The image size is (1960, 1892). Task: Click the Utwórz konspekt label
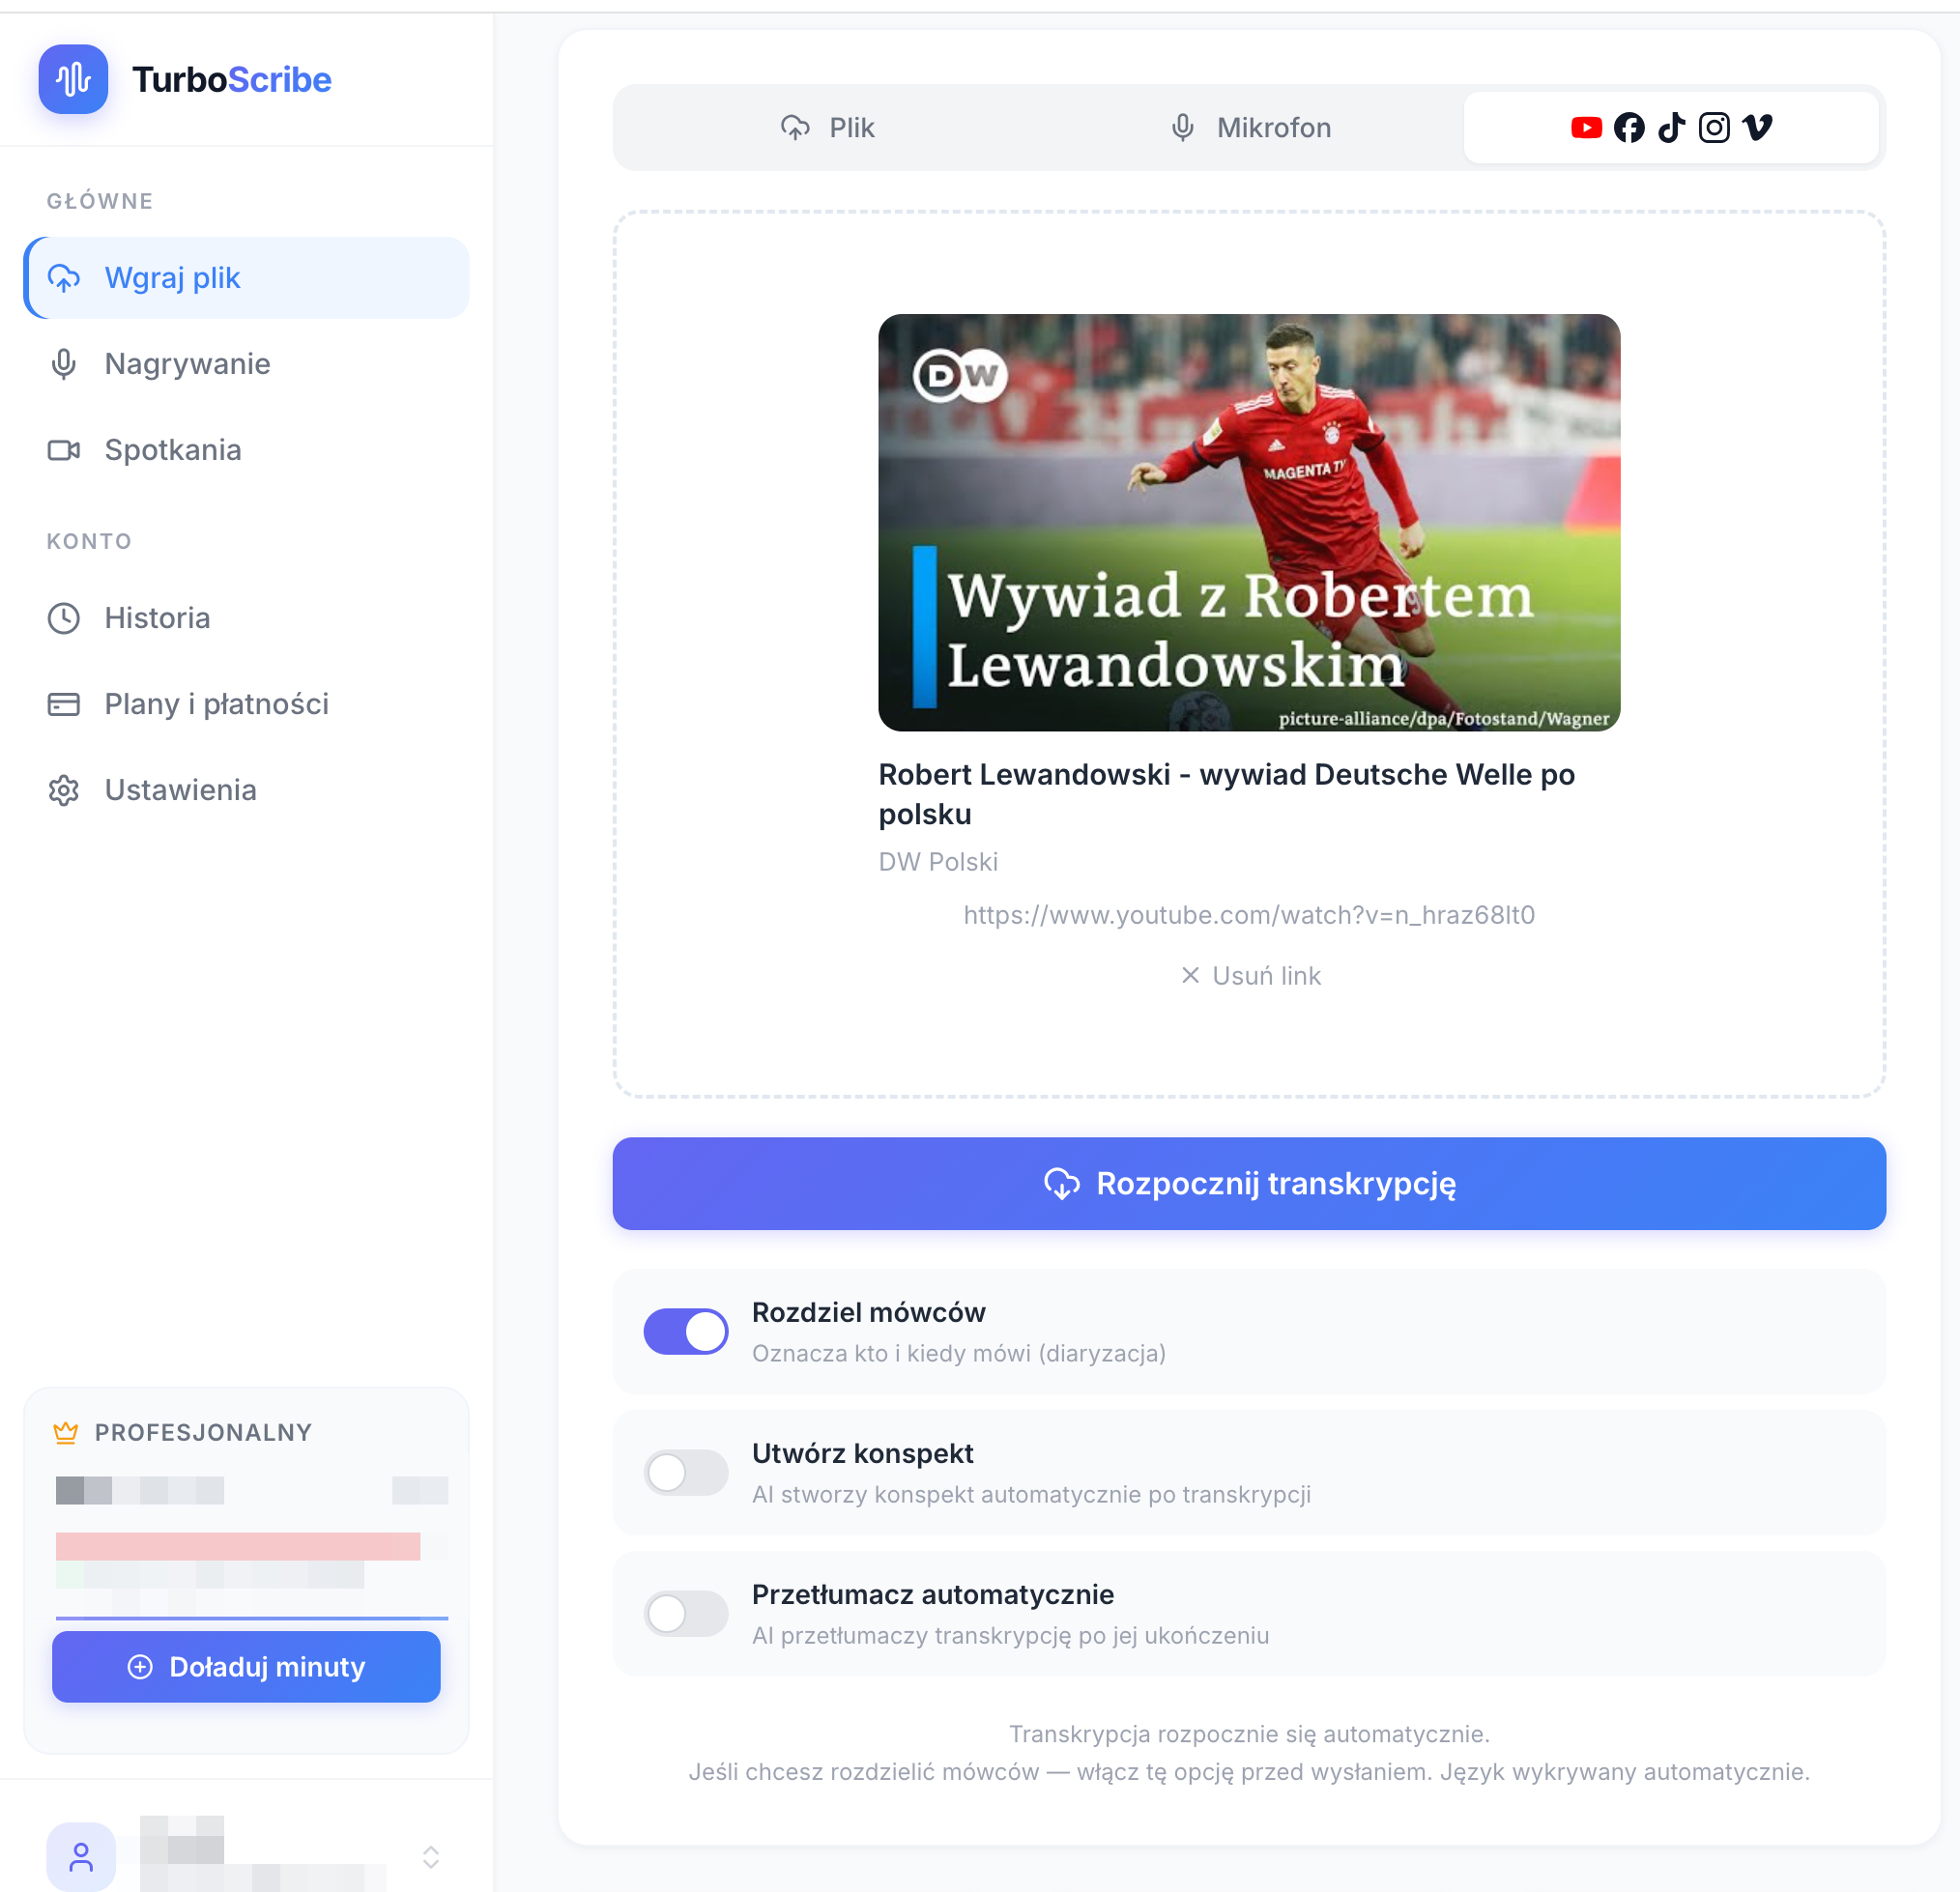[863, 1454]
